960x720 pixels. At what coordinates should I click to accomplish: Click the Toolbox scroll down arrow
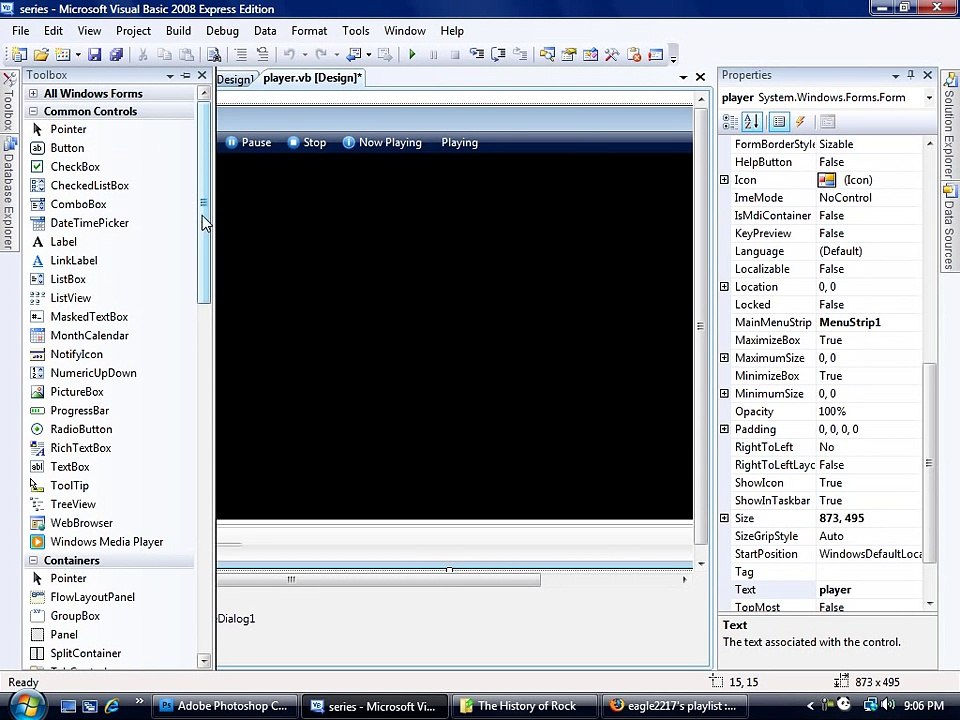pos(204,661)
